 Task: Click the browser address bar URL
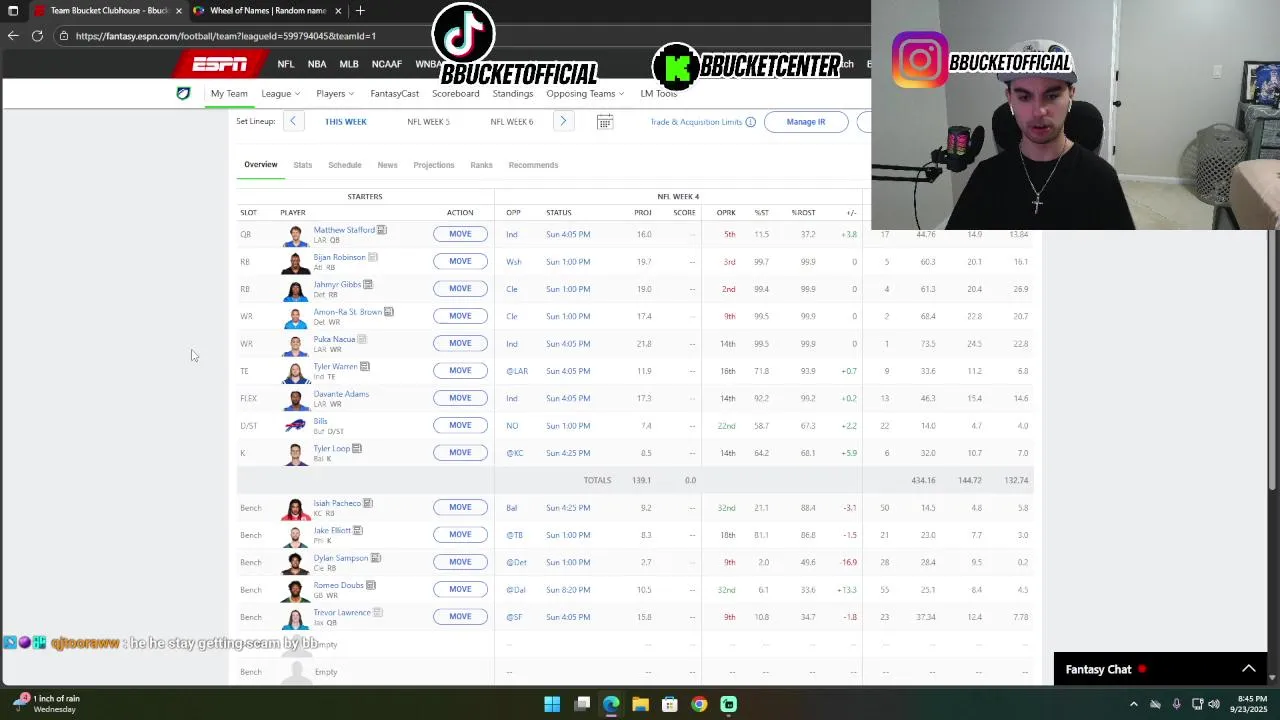(226, 36)
